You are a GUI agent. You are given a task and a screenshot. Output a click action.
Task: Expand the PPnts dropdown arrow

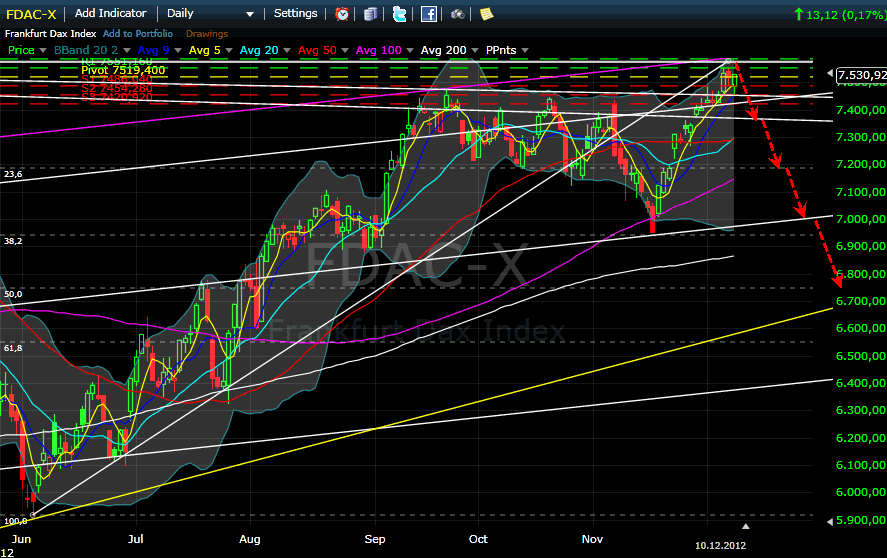525,50
